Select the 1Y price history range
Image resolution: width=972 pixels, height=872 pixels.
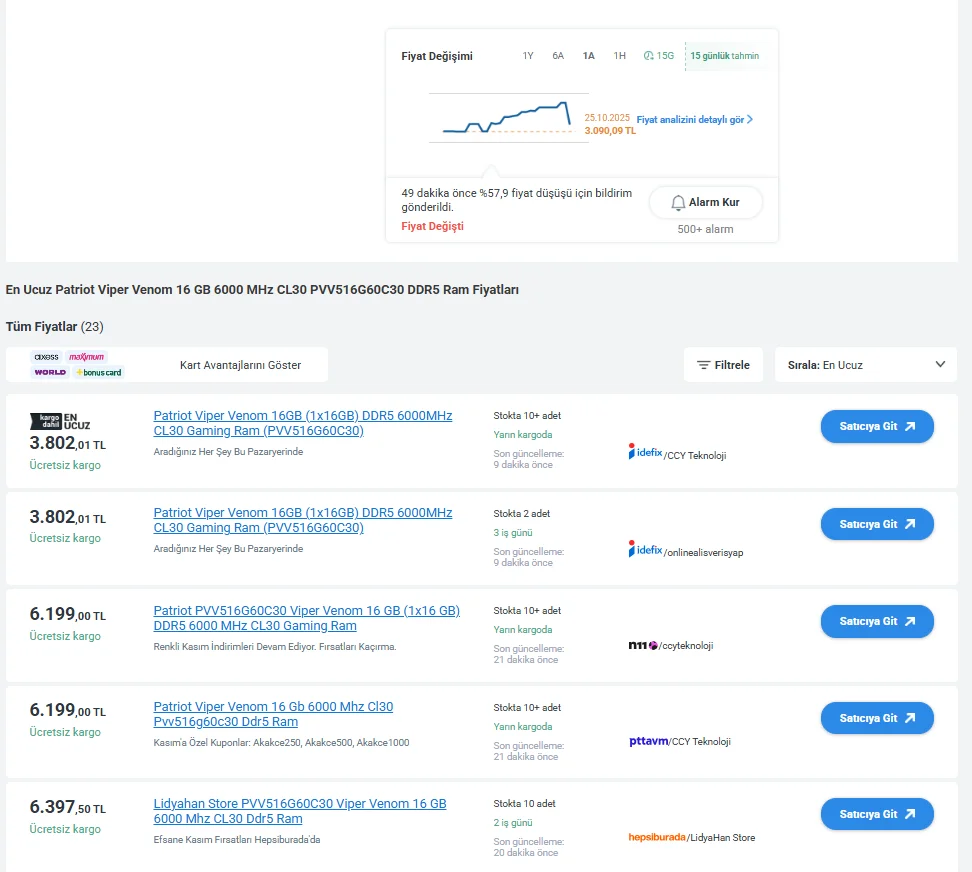[x=528, y=56]
